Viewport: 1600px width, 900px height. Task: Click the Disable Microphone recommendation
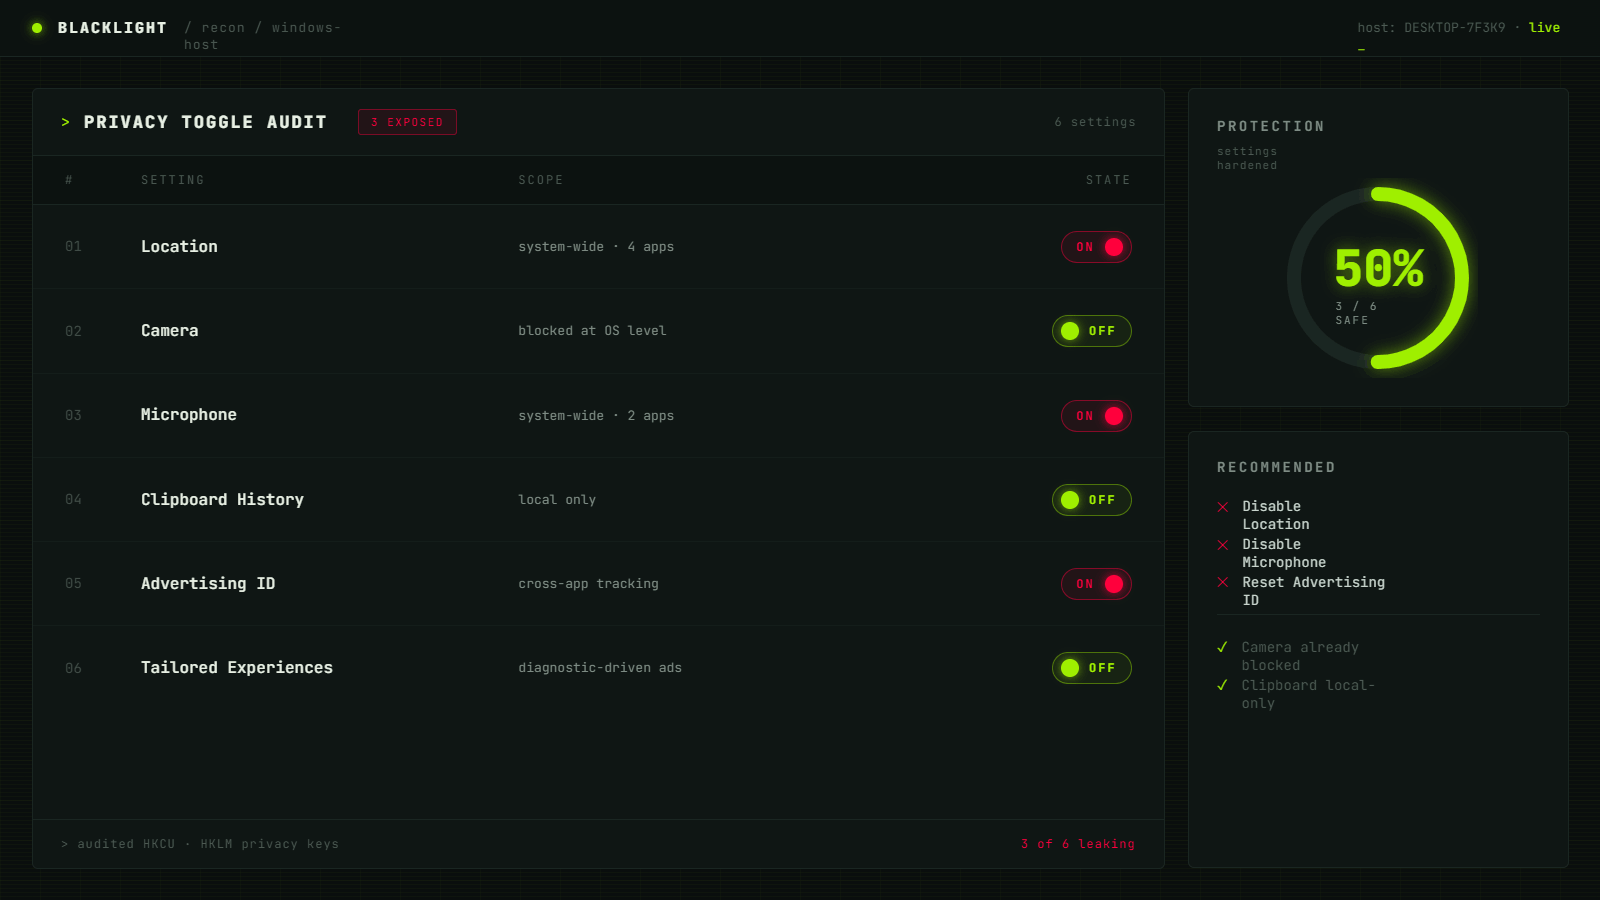[x=1284, y=553]
